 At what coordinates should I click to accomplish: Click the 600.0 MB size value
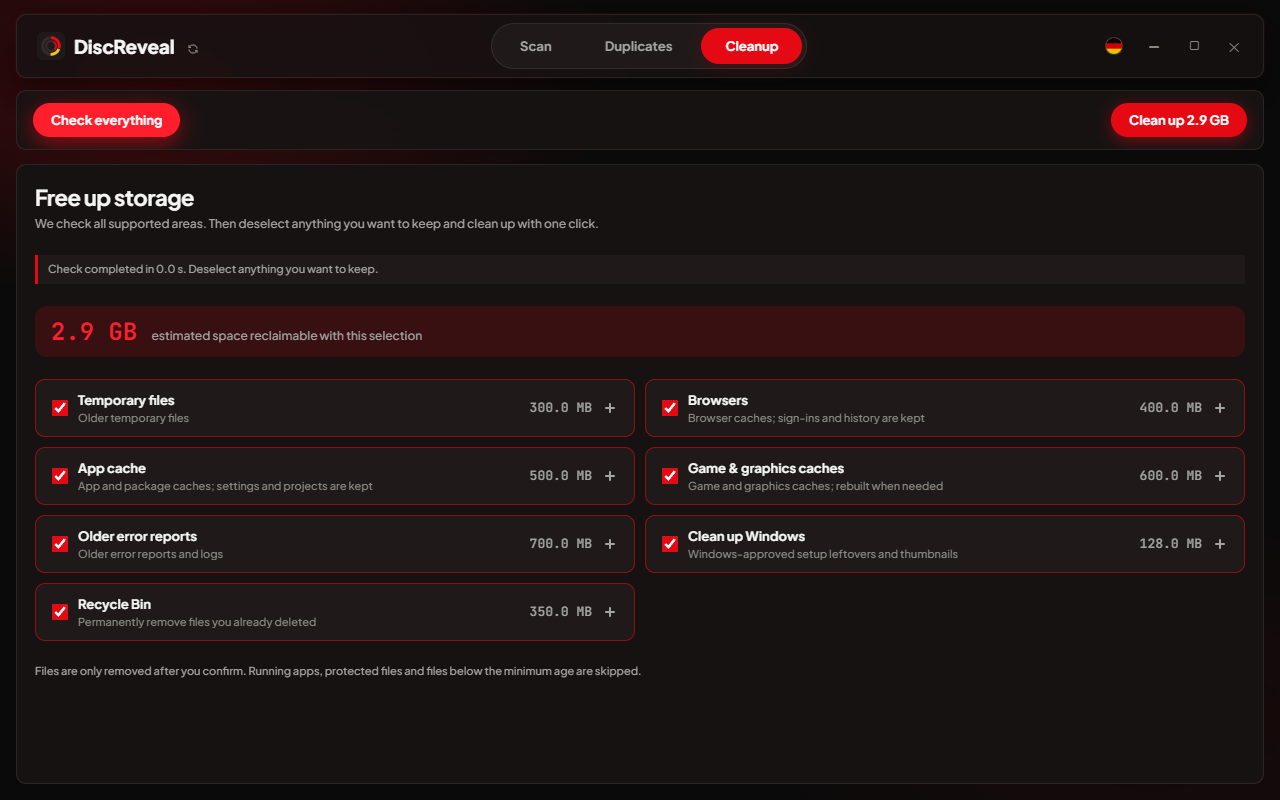1170,476
